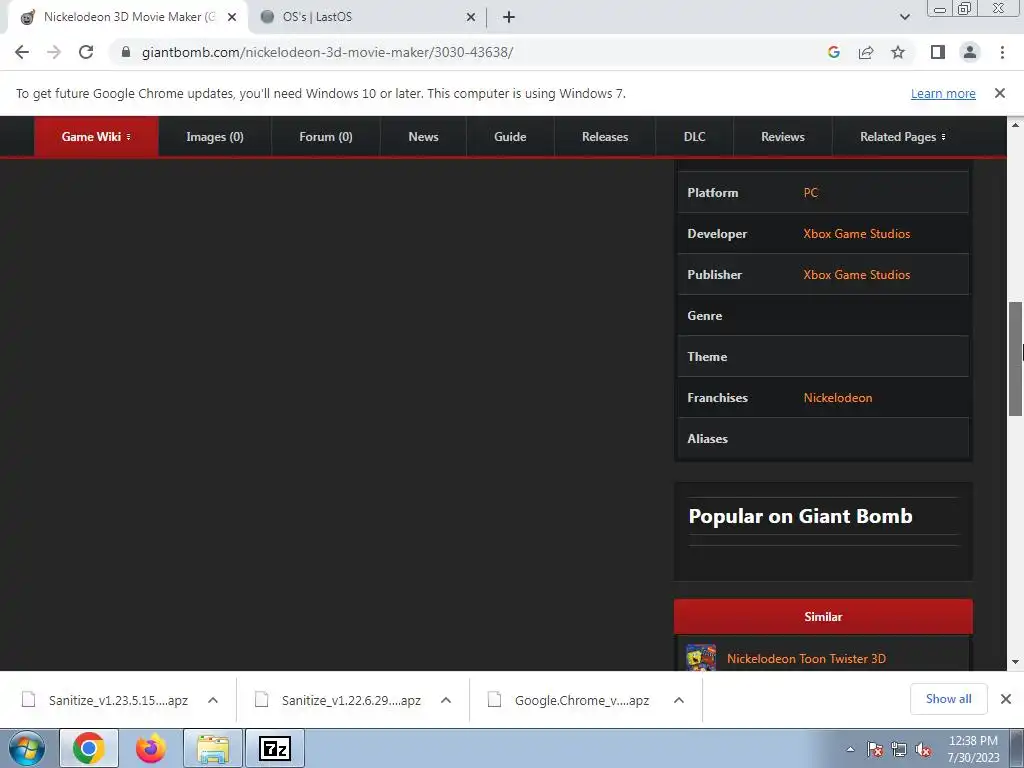The image size is (1024, 768).
Task: Expand options for the Sanitize_v1.22.6.29 download
Action: click(x=446, y=700)
